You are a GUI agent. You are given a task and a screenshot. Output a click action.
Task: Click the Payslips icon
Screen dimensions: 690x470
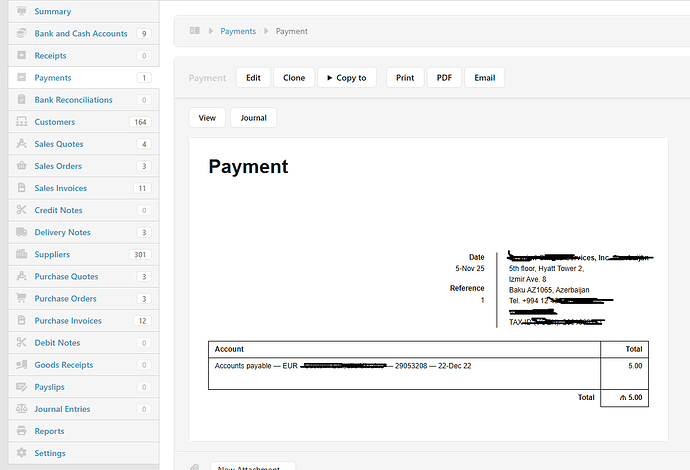click(x=21, y=386)
